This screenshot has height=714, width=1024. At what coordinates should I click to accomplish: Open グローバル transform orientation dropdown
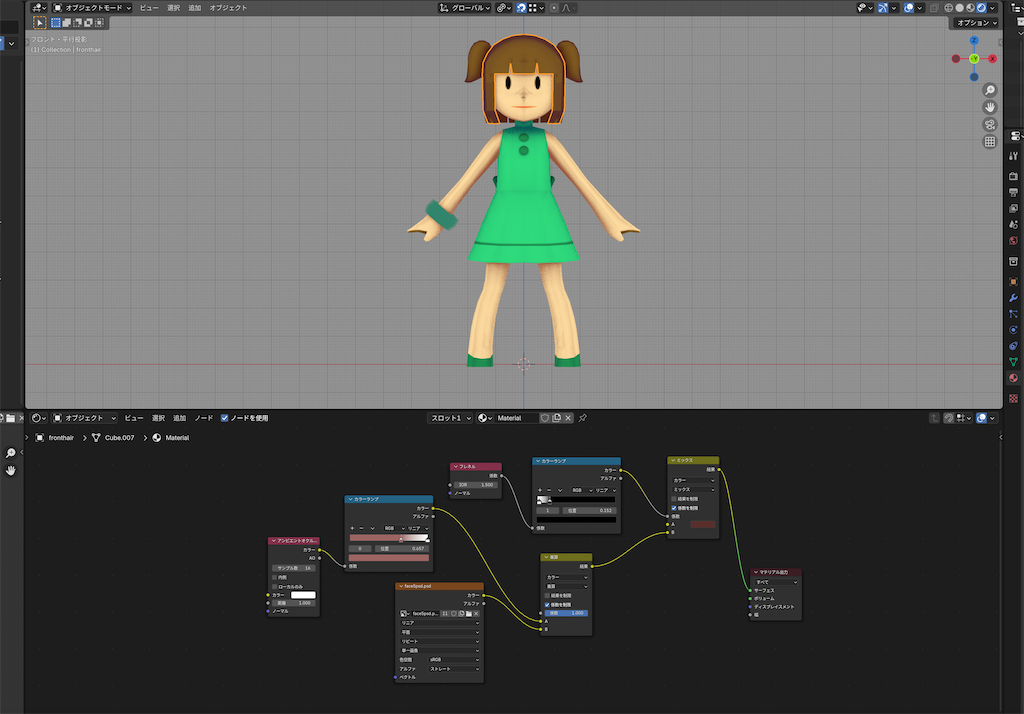click(x=464, y=8)
